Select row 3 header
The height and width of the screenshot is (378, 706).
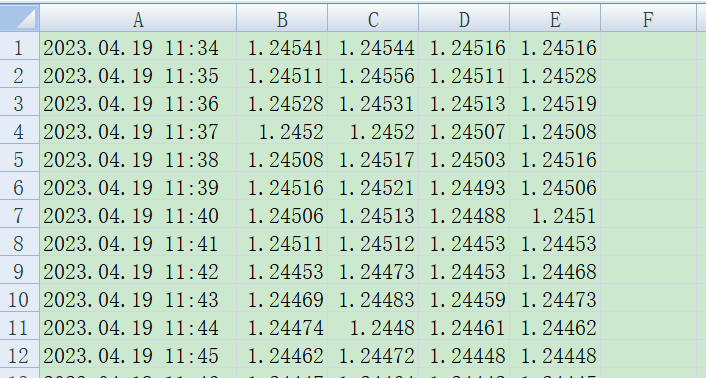(x=19, y=102)
